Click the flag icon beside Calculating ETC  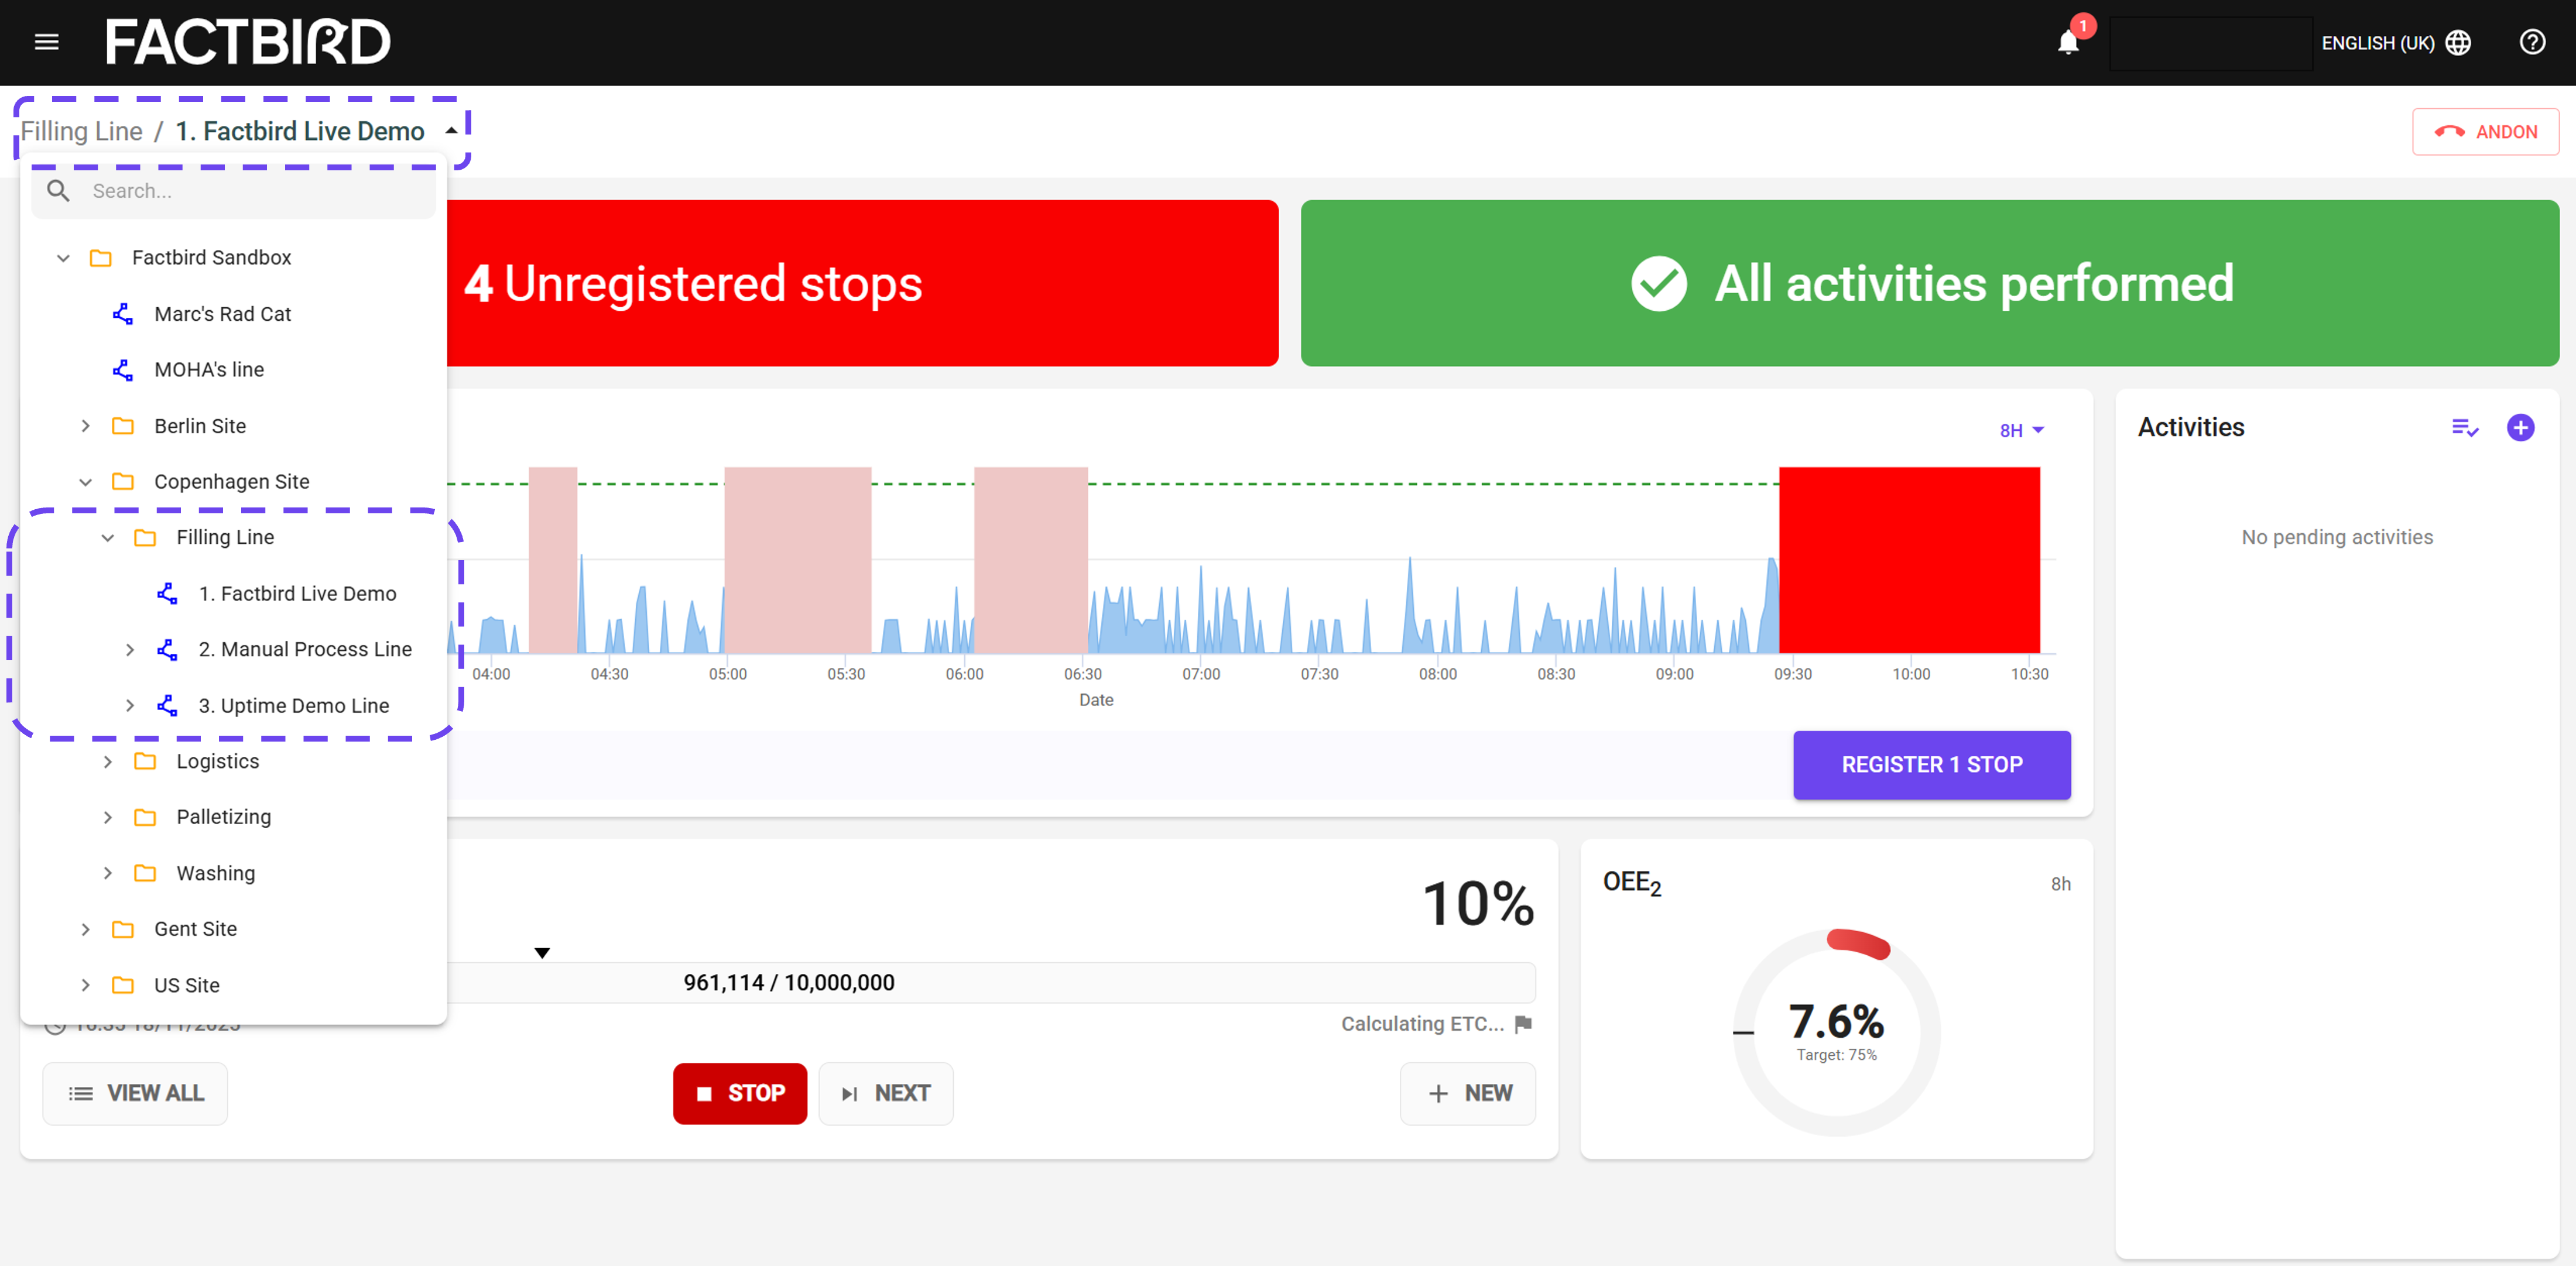pyautogui.click(x=1523, y=1023)
